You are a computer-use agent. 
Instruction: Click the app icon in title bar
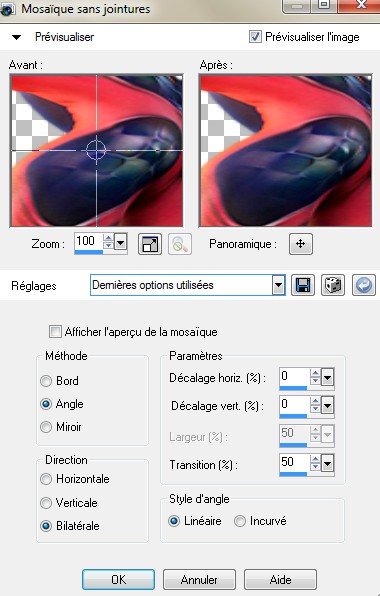(x=7, y=8)
